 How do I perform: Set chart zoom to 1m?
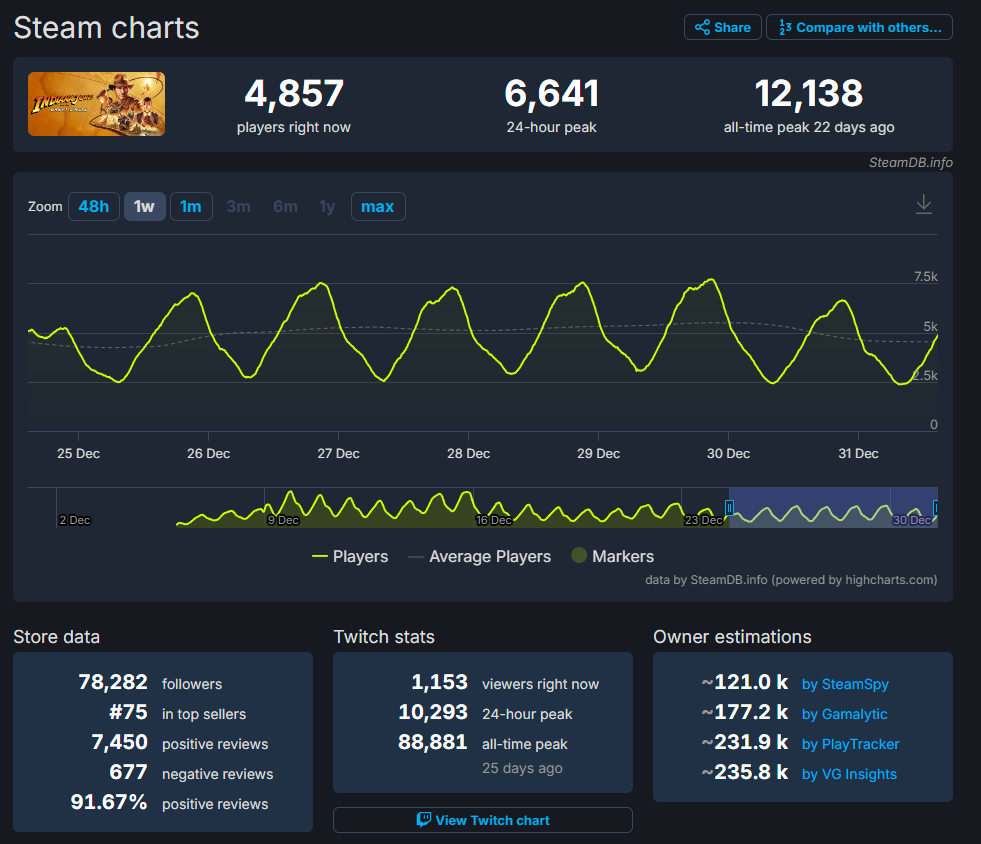191,206
